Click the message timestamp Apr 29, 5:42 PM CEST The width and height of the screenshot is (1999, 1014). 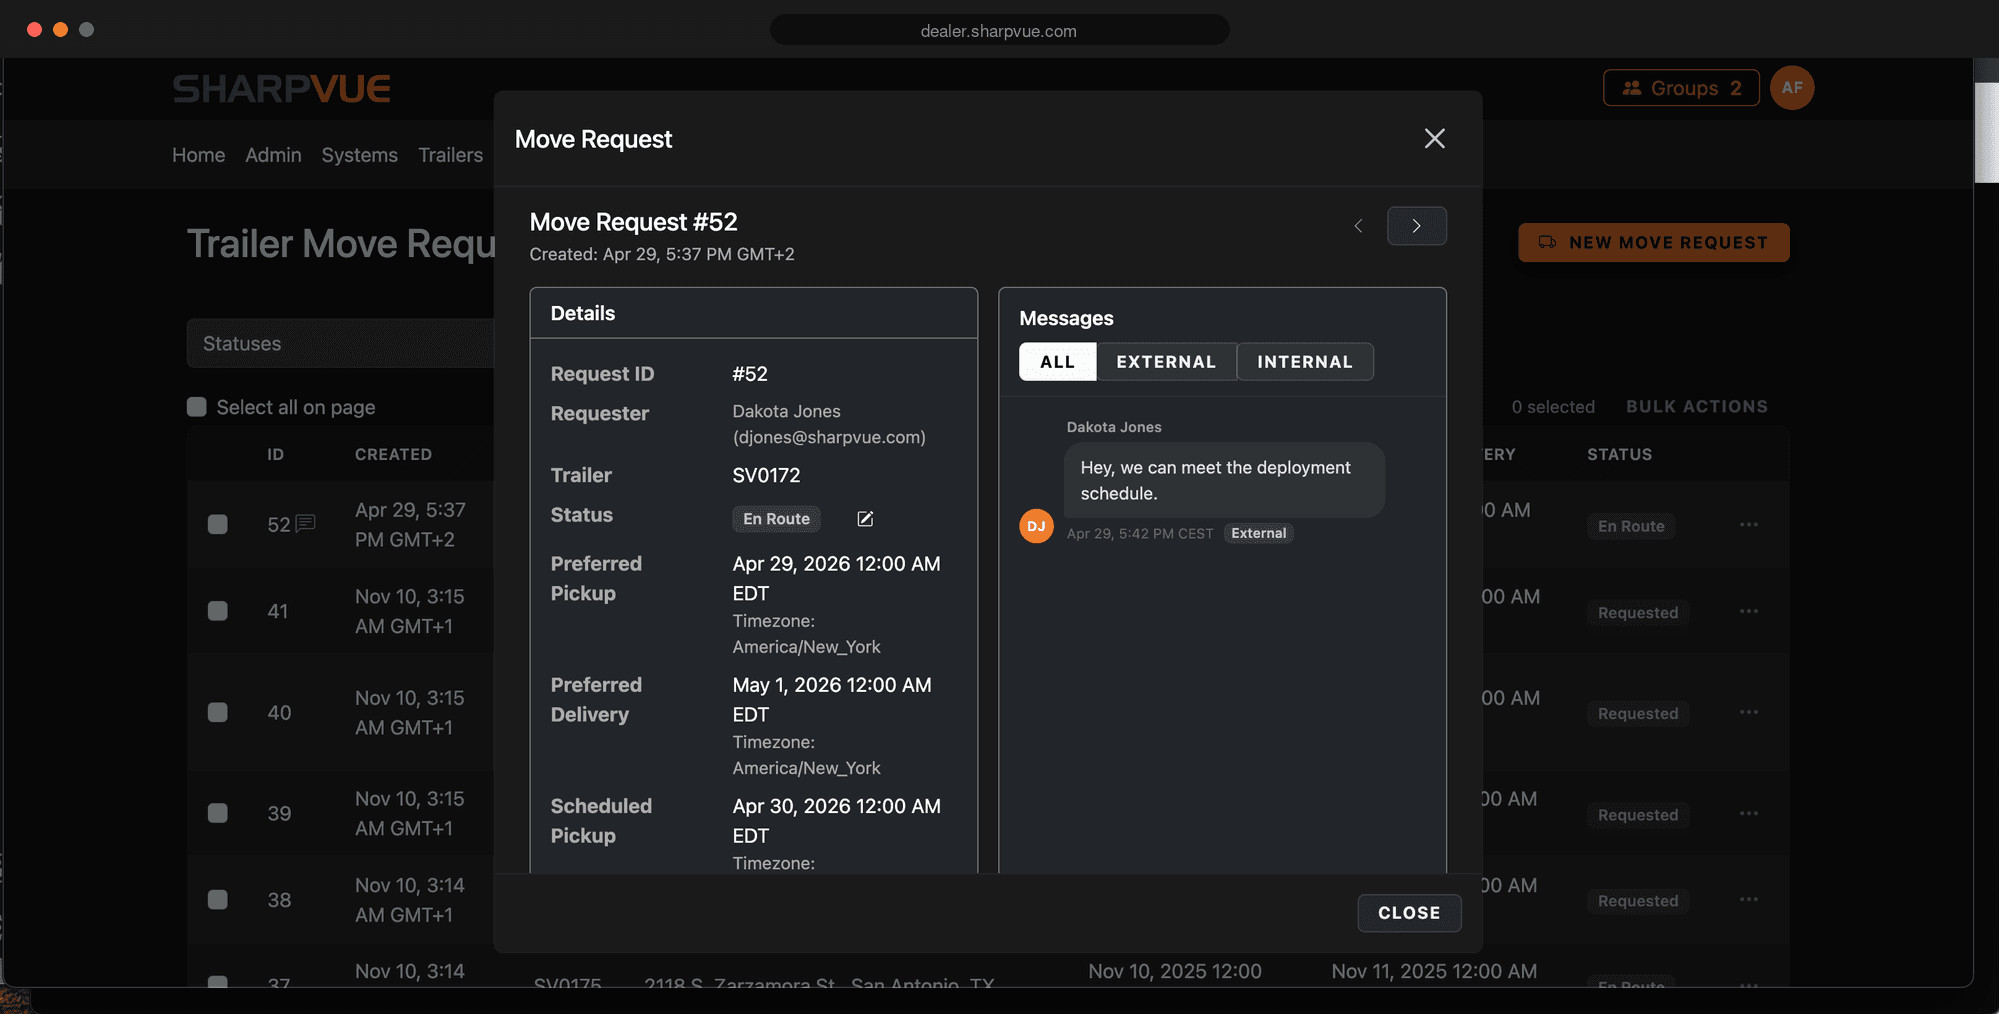1140,533
